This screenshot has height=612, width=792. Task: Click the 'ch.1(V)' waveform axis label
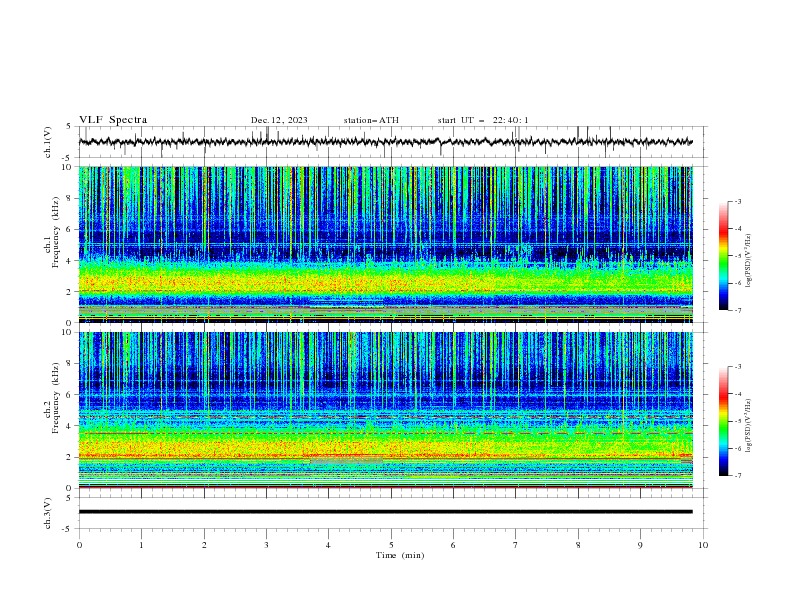48,142
